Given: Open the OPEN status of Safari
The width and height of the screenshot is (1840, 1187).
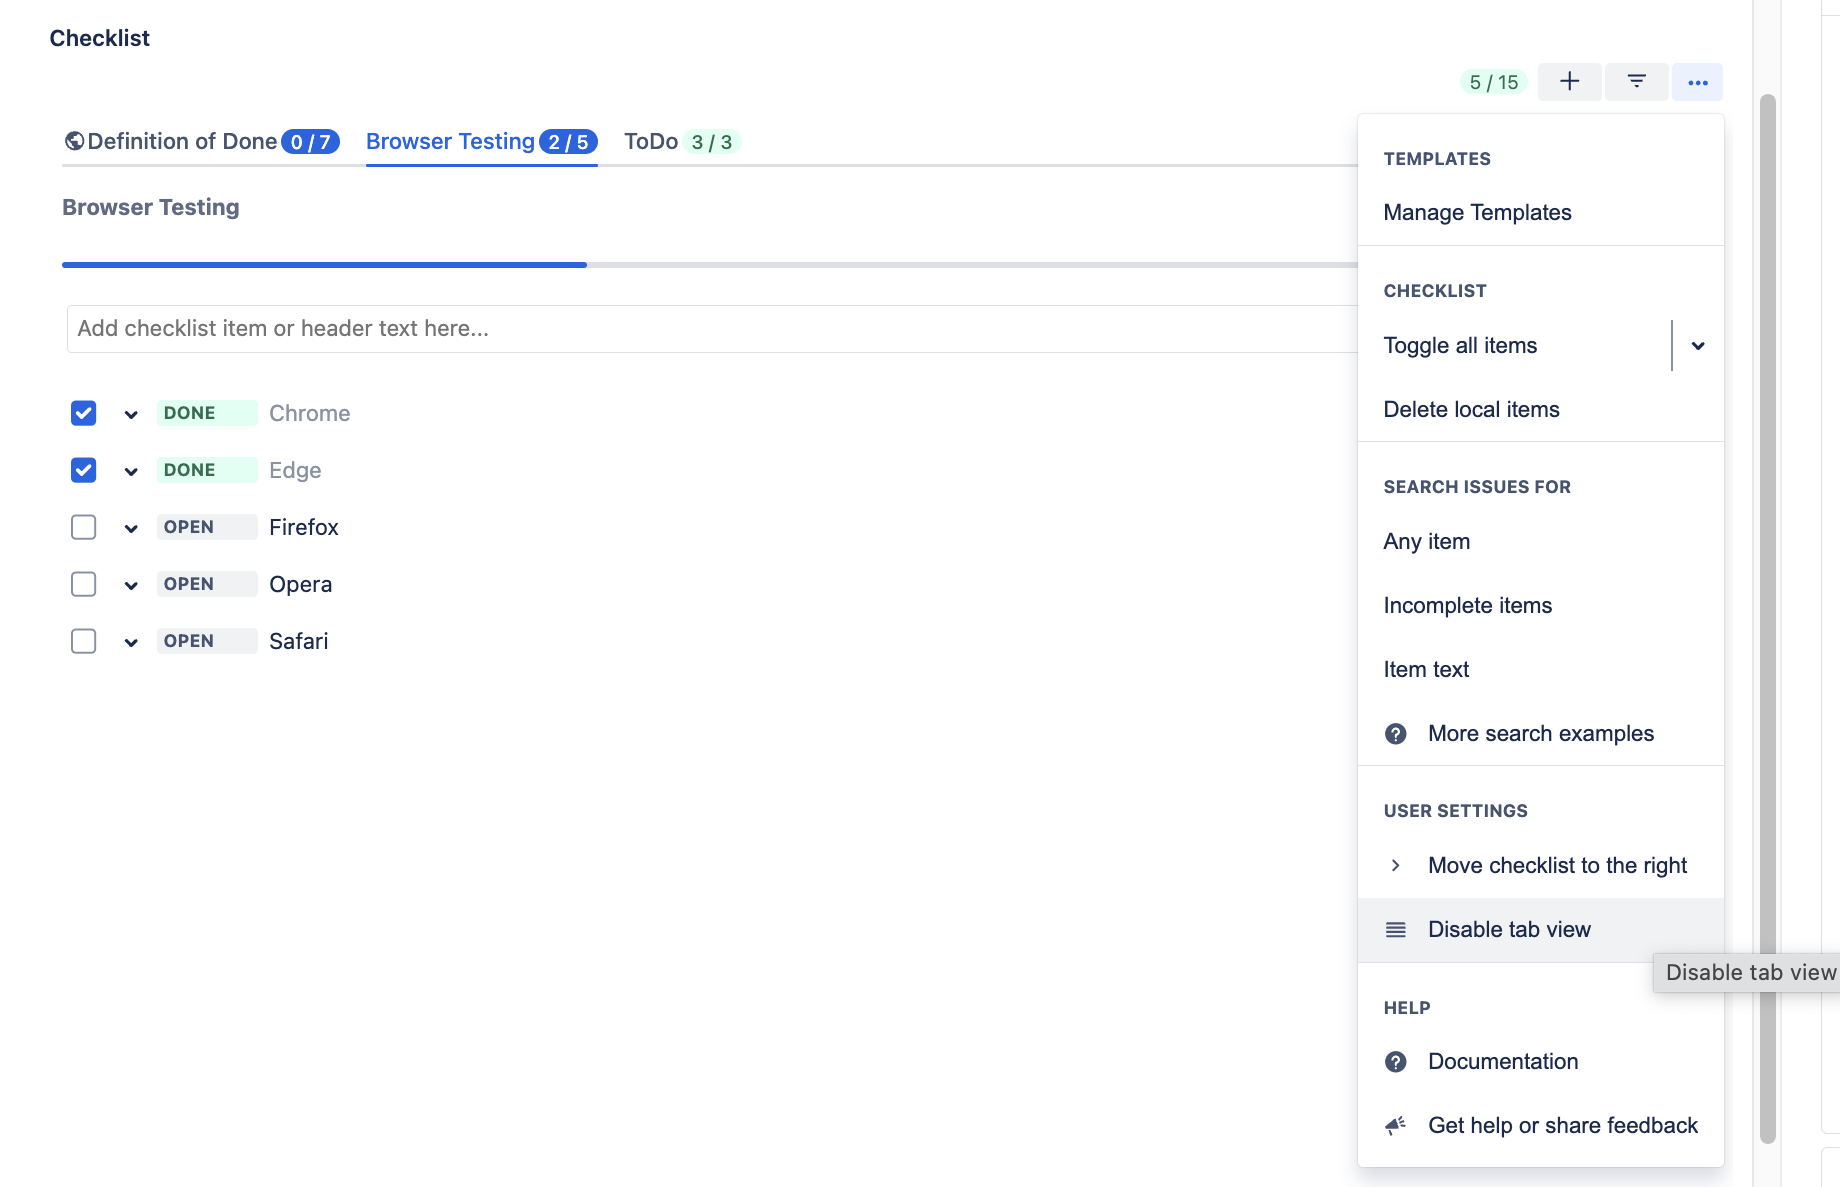Looking at the screenshot, I should (207, 641).
